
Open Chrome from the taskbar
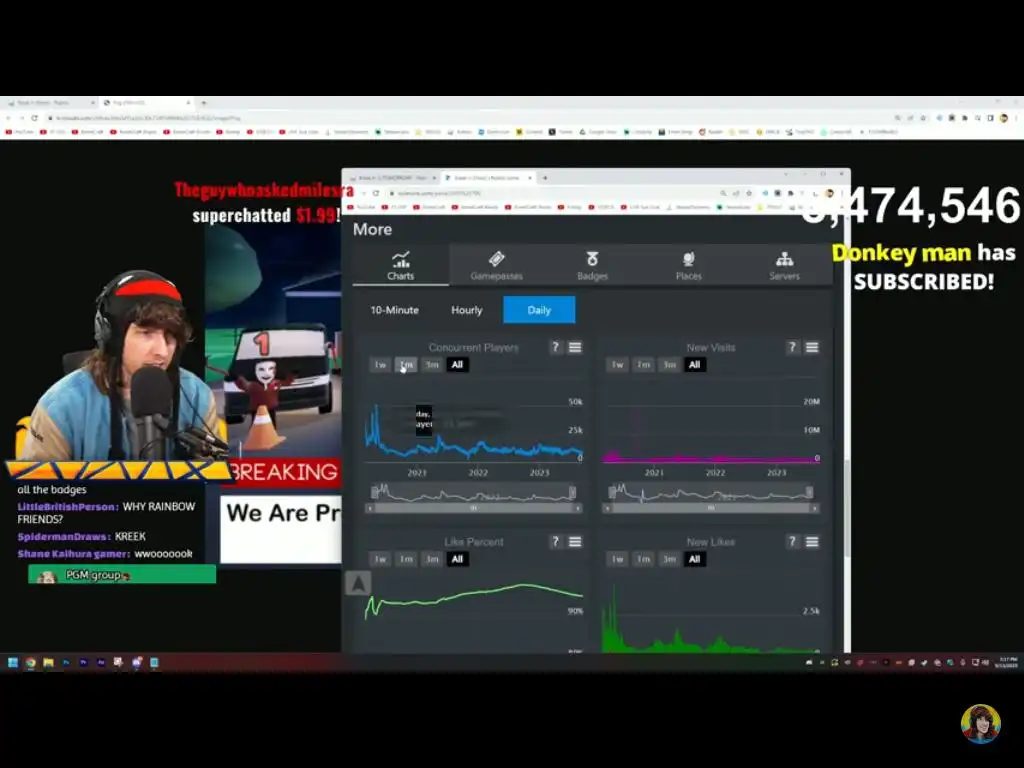(x=30, y=662)
